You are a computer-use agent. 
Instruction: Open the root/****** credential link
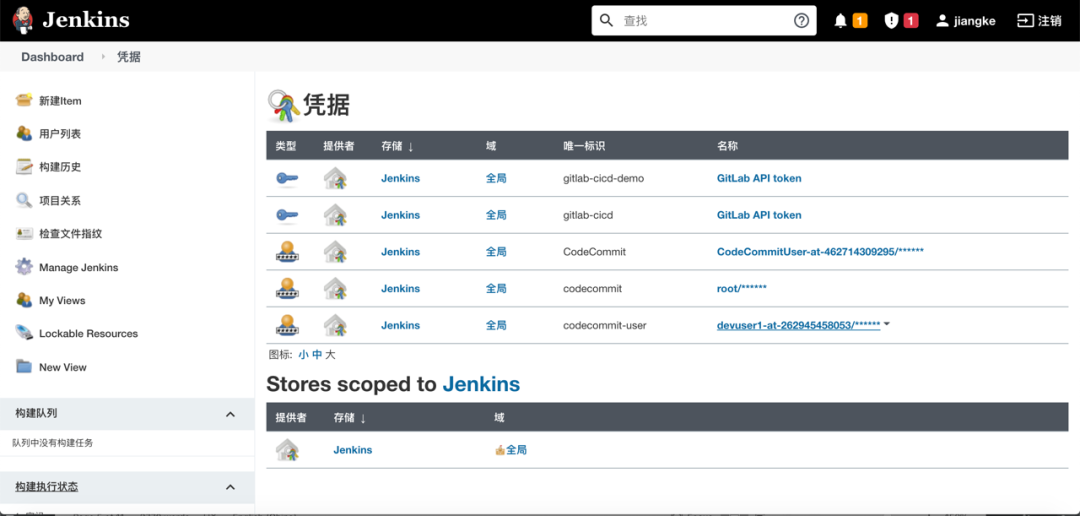(742, 289)
